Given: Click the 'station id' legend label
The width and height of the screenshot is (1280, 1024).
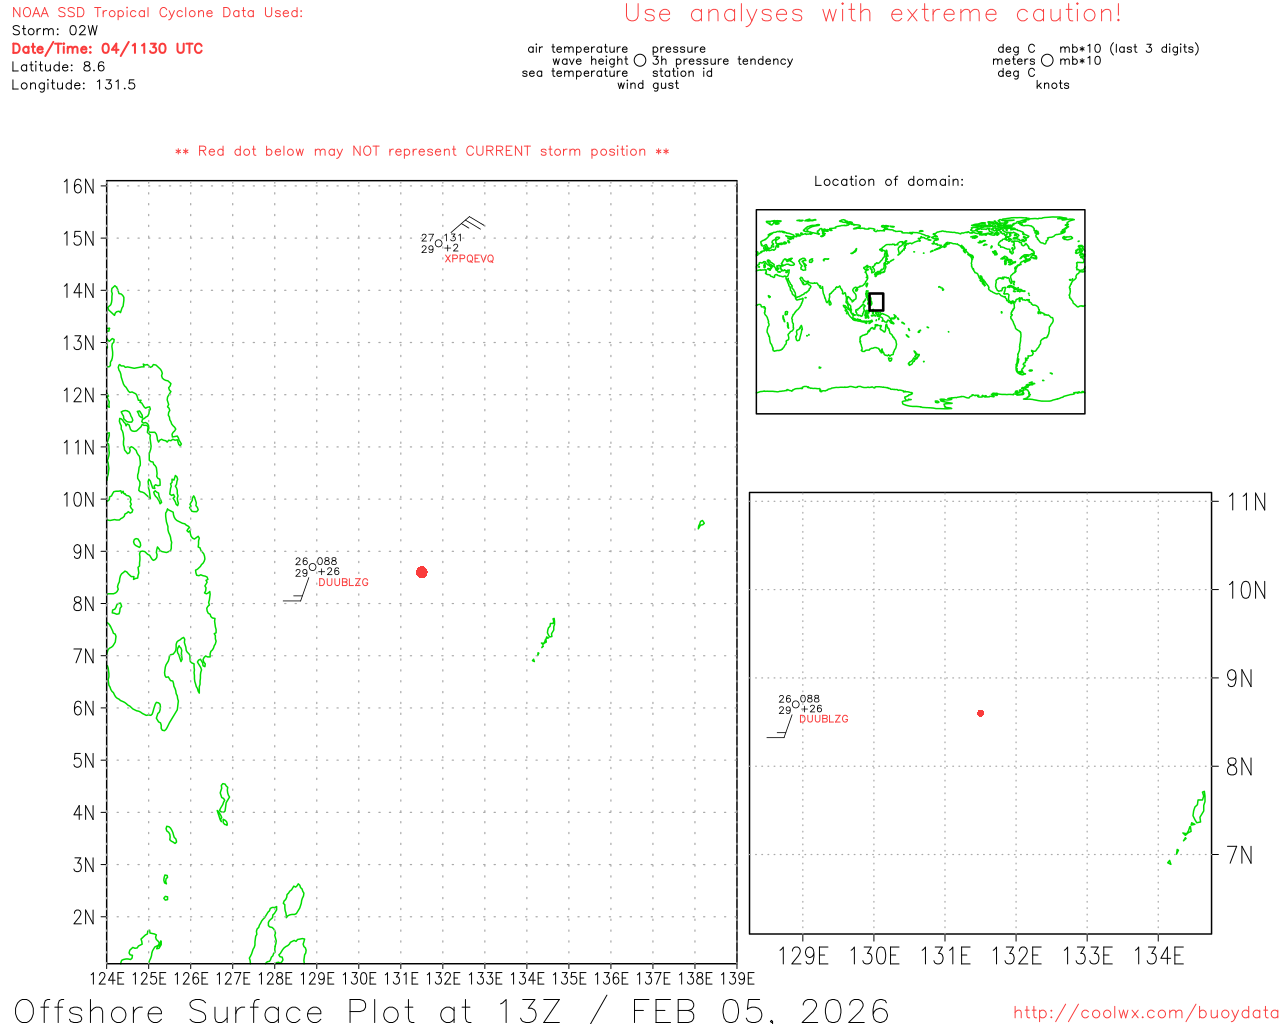Looking at the screenshot, I should pyautogui.click(x=682, y=73).
